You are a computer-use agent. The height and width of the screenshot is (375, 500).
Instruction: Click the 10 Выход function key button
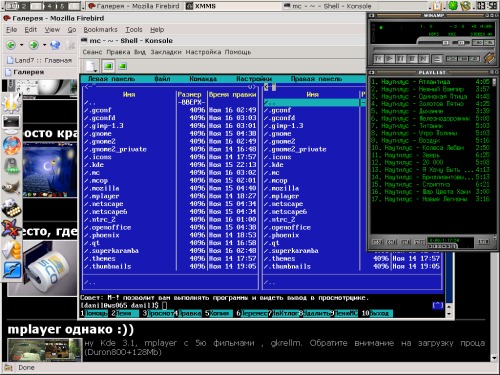tap(377, 313)
